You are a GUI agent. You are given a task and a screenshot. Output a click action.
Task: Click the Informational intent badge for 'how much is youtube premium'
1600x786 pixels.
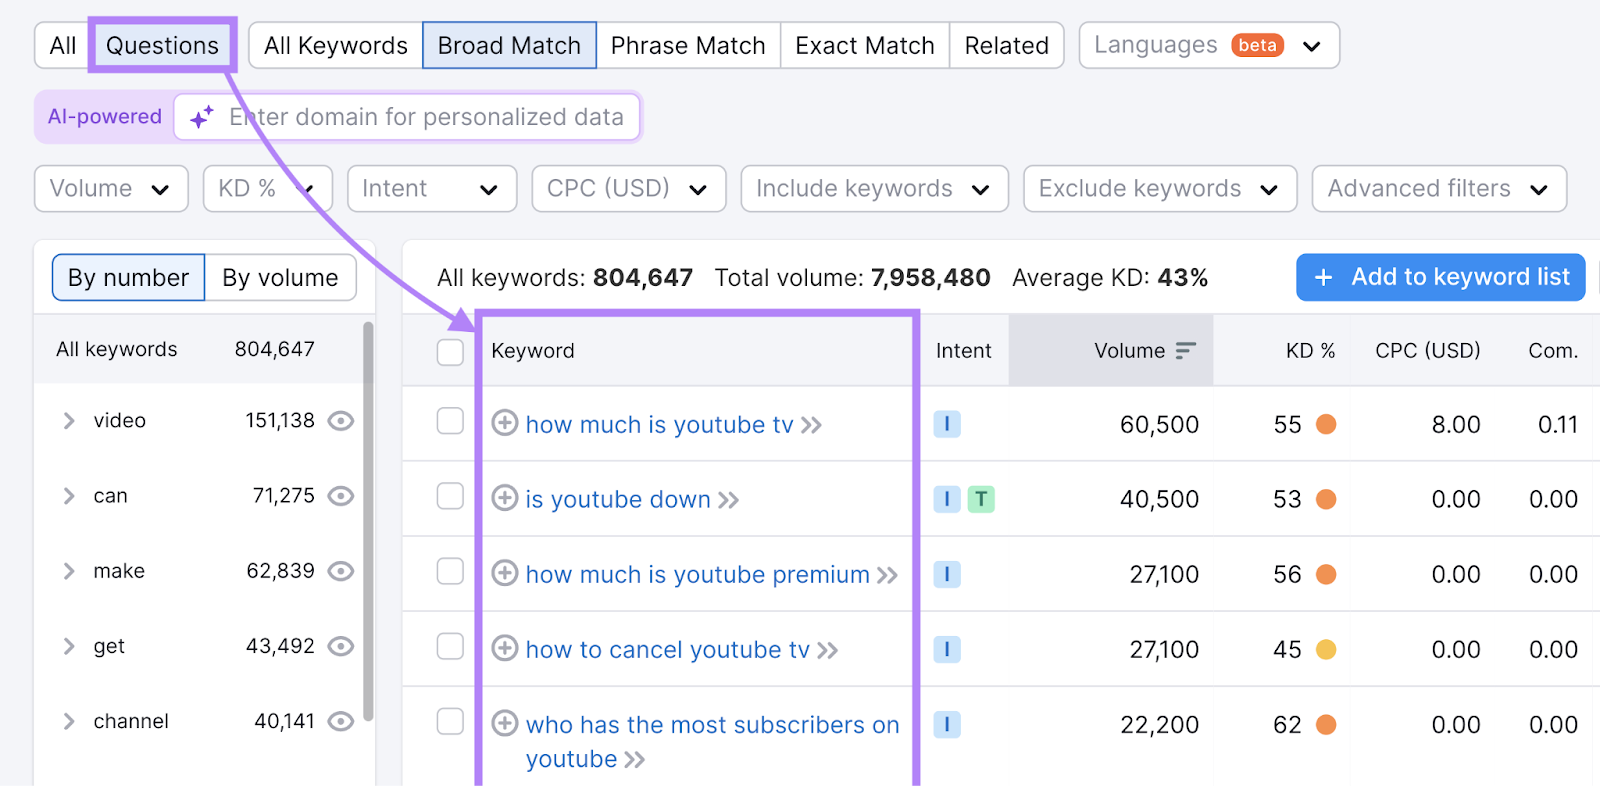(x=947, y=574)
